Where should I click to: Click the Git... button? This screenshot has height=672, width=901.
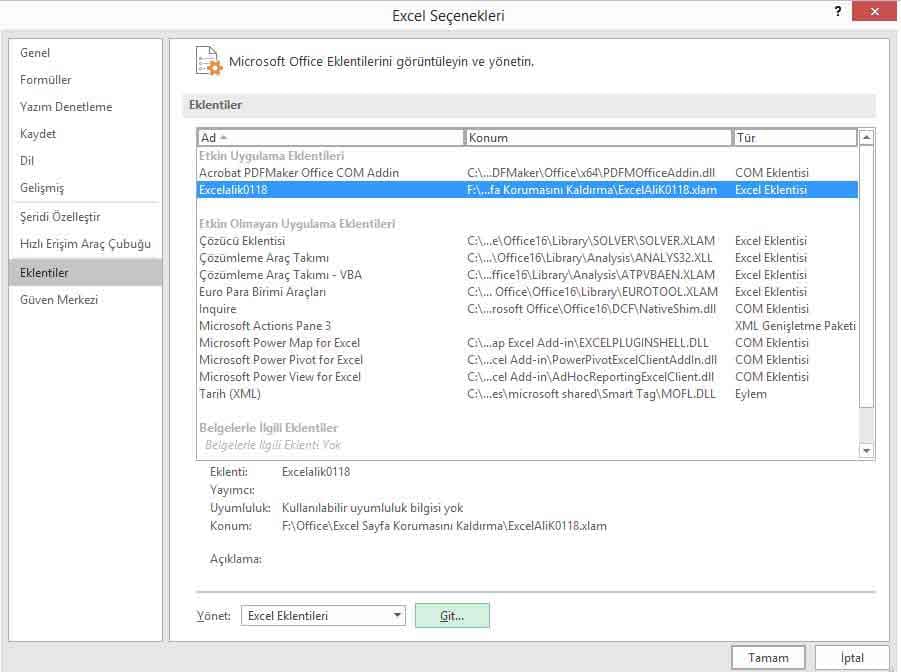[x=452, y=616]
